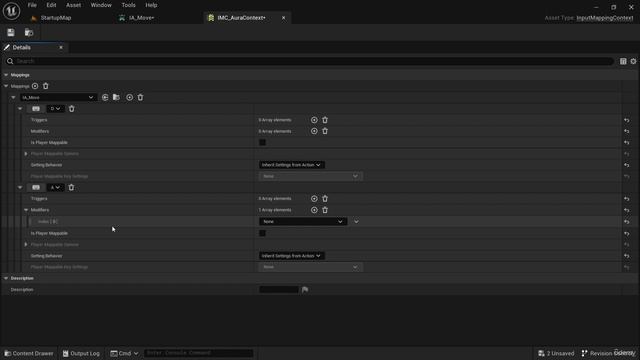This screenshot has height=360, width=640.
Task: Clear Modifiers array for the D key
Action: point(325,131)
